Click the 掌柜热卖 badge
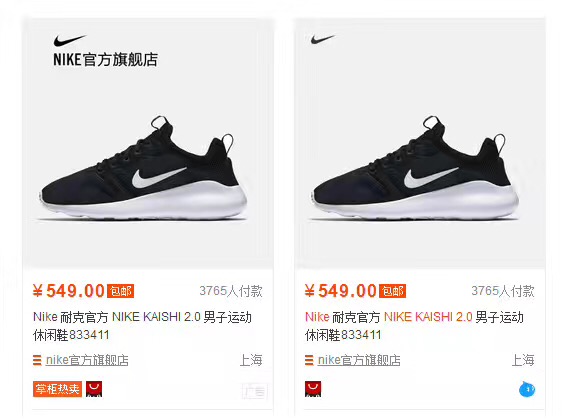Screen dimensions: 562x420 pyautogui.click(x=57, y=389)
